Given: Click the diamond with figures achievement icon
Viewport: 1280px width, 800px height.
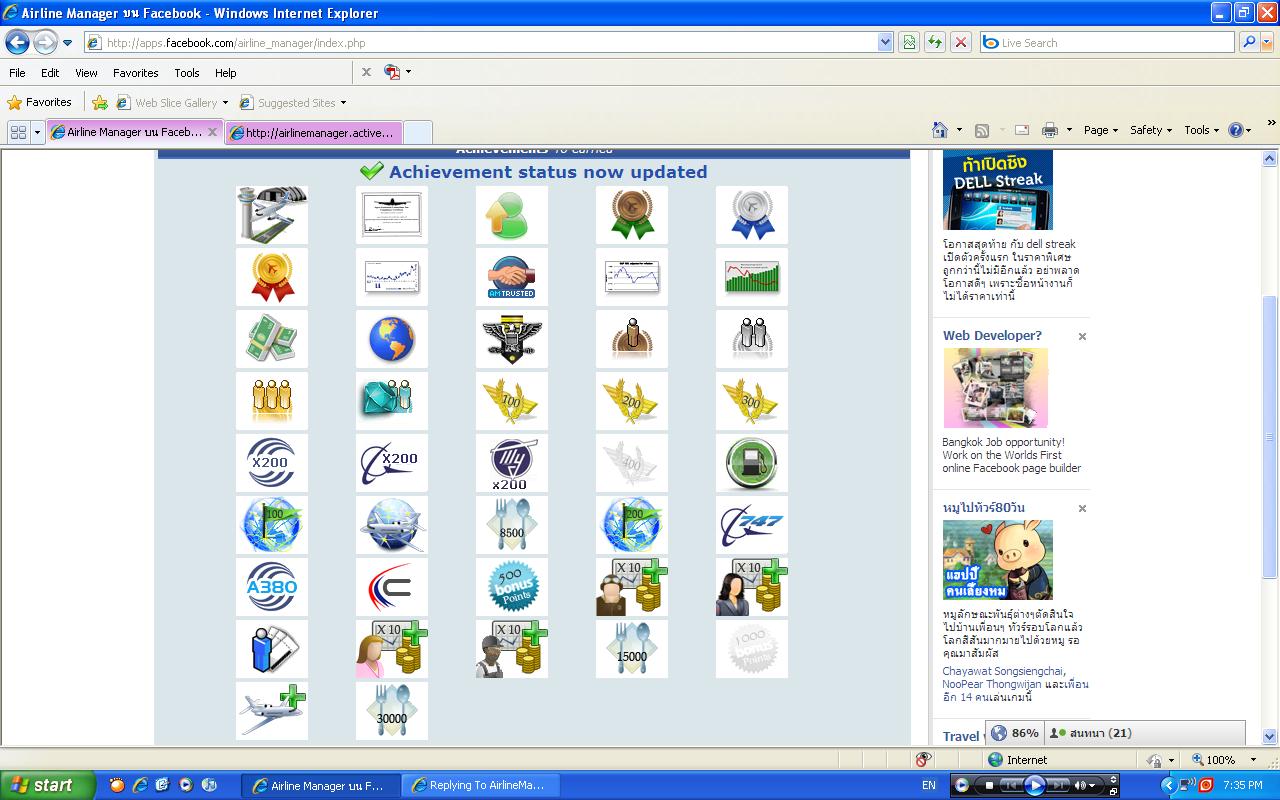Looking at the screenshot, I should tap(392, 401).
